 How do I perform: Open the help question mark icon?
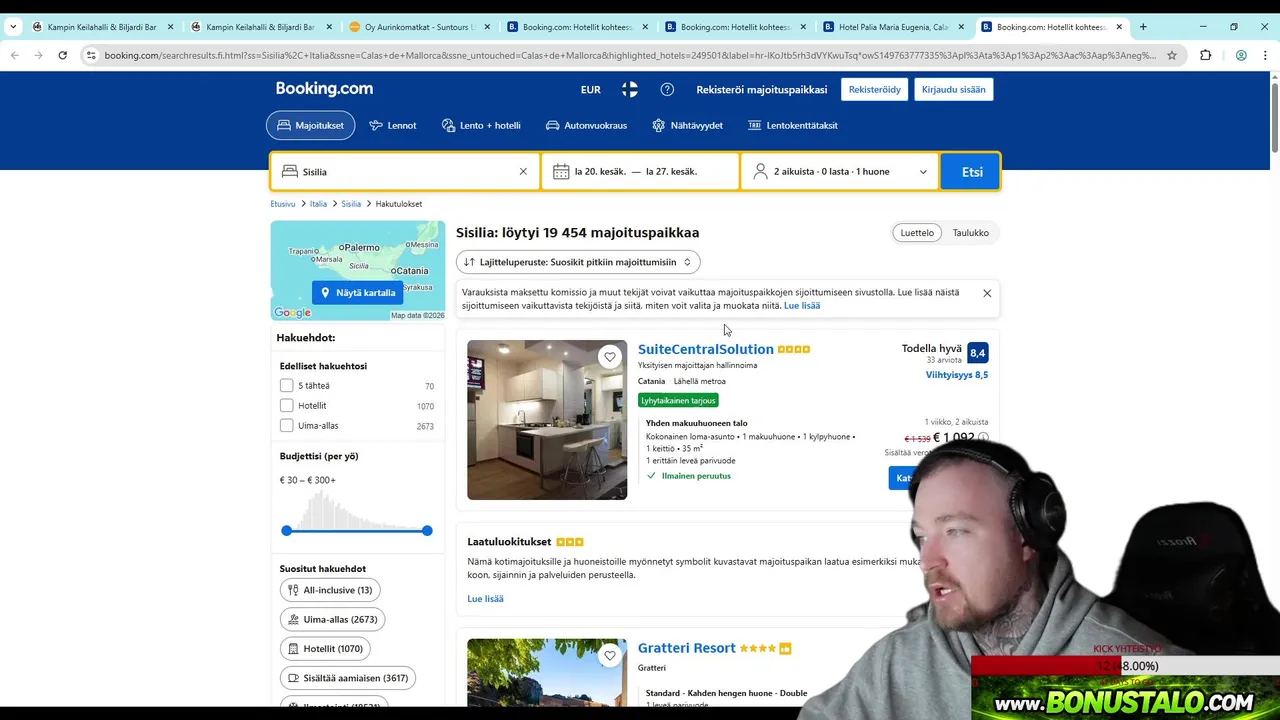point(667,89)
